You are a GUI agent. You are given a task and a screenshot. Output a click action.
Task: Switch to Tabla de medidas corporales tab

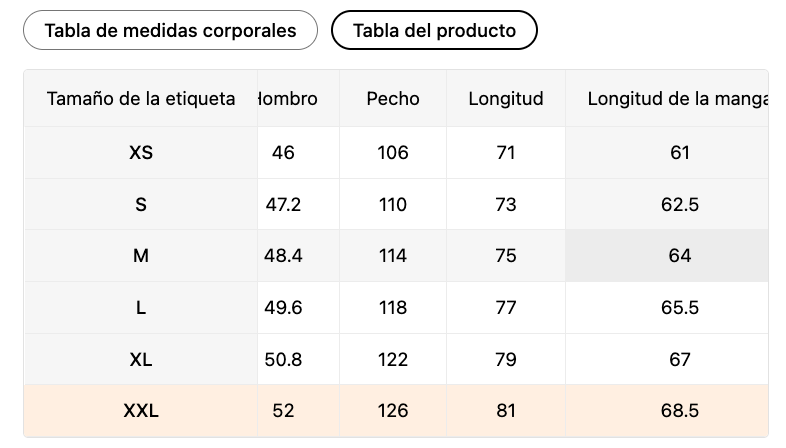[x=170, y=30]
